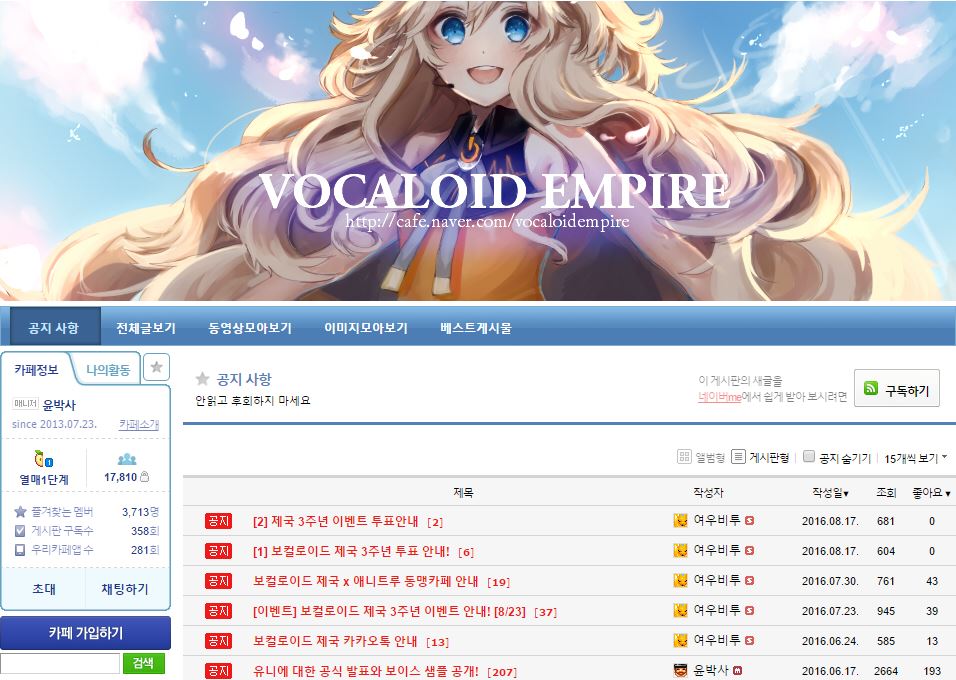
Task: Click the cafe search input field
Action: pos(60,664)
